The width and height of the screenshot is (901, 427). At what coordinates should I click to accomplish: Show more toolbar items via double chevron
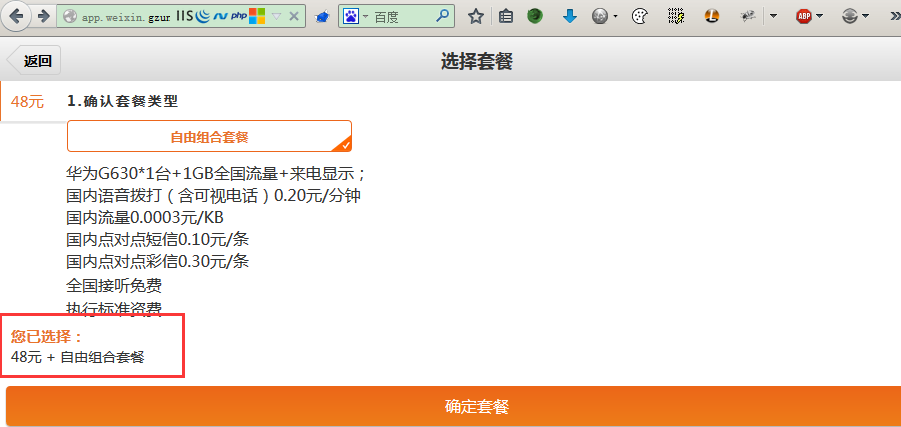click(x=895, y=17)
